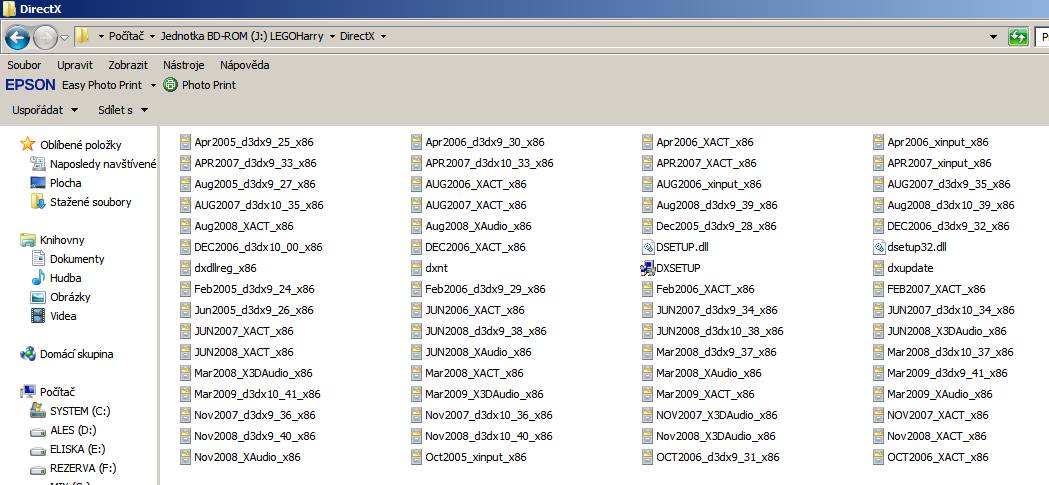Select Počítač in the navigation pane

48,392
